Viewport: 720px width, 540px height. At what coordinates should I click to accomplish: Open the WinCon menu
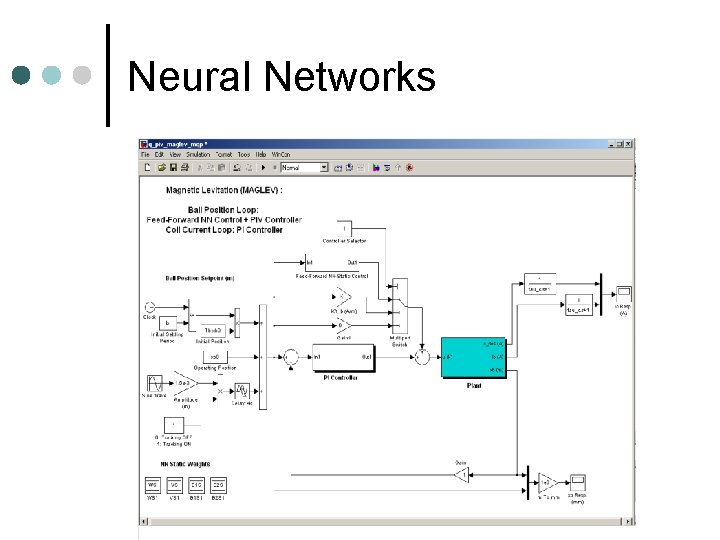tap(281, 155)
